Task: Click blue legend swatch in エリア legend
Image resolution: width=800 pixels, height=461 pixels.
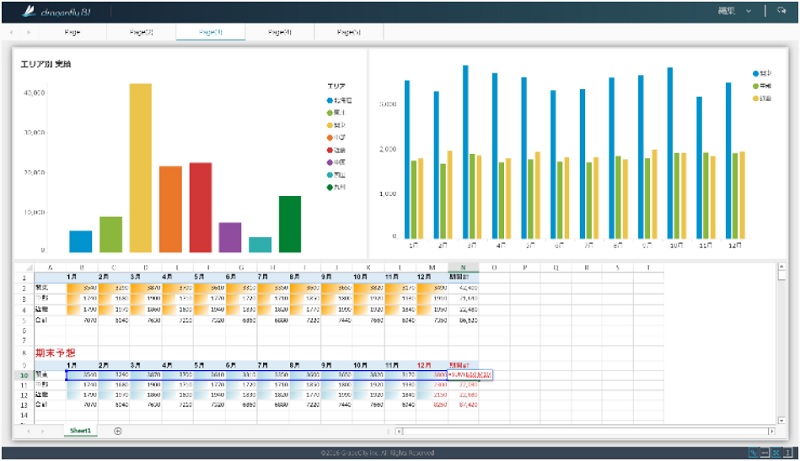Action: [330, 100]
